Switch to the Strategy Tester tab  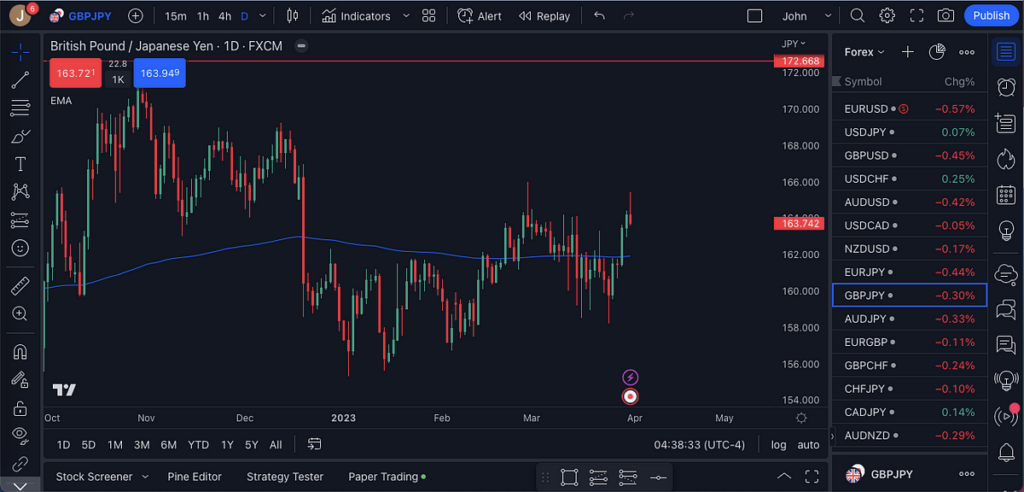pyautogui.click(x=285, y=477)
